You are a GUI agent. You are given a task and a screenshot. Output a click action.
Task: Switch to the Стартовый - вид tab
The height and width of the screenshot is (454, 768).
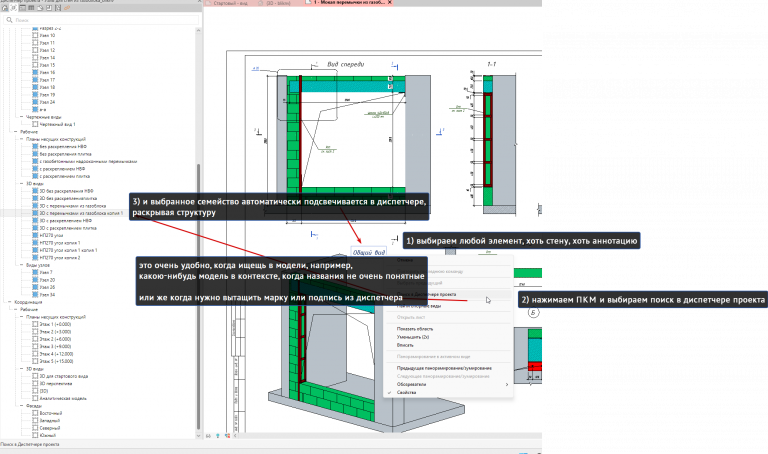coord(230,3)
